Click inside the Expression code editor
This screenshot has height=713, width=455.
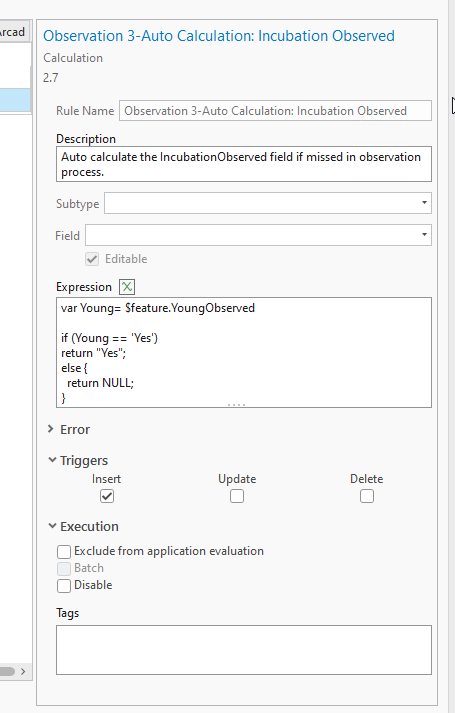point(244,352)
